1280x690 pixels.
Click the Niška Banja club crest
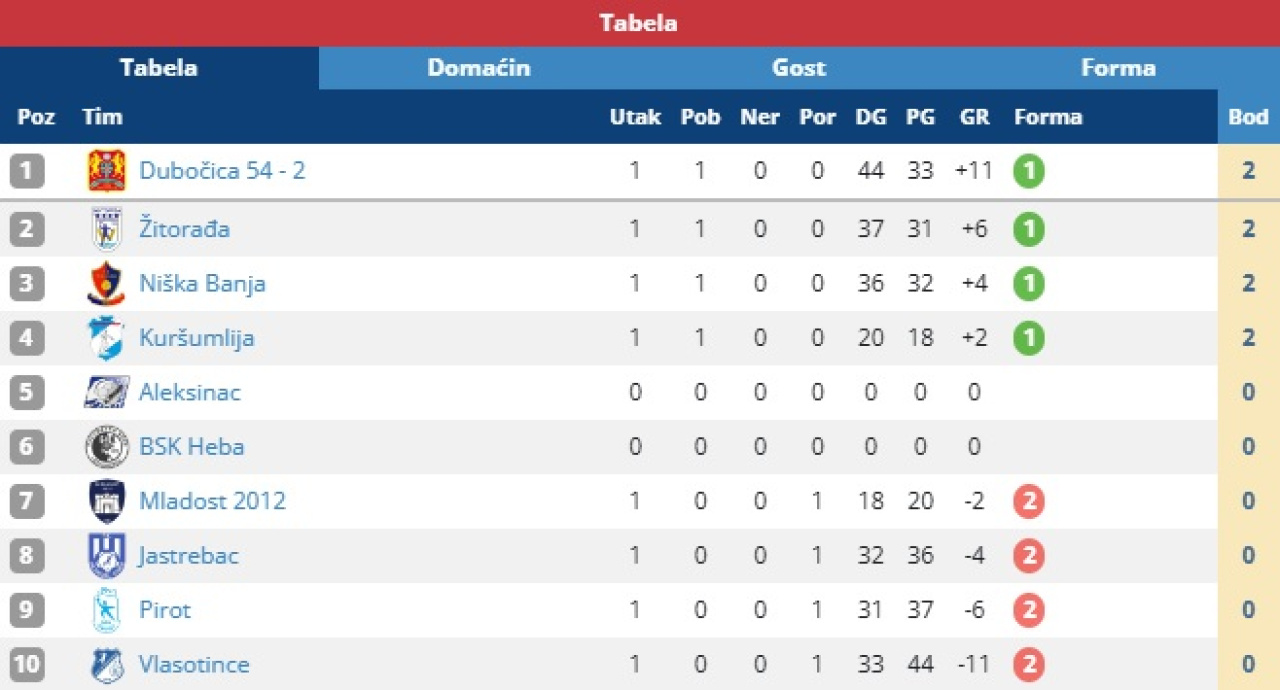(x=106, y=284)
